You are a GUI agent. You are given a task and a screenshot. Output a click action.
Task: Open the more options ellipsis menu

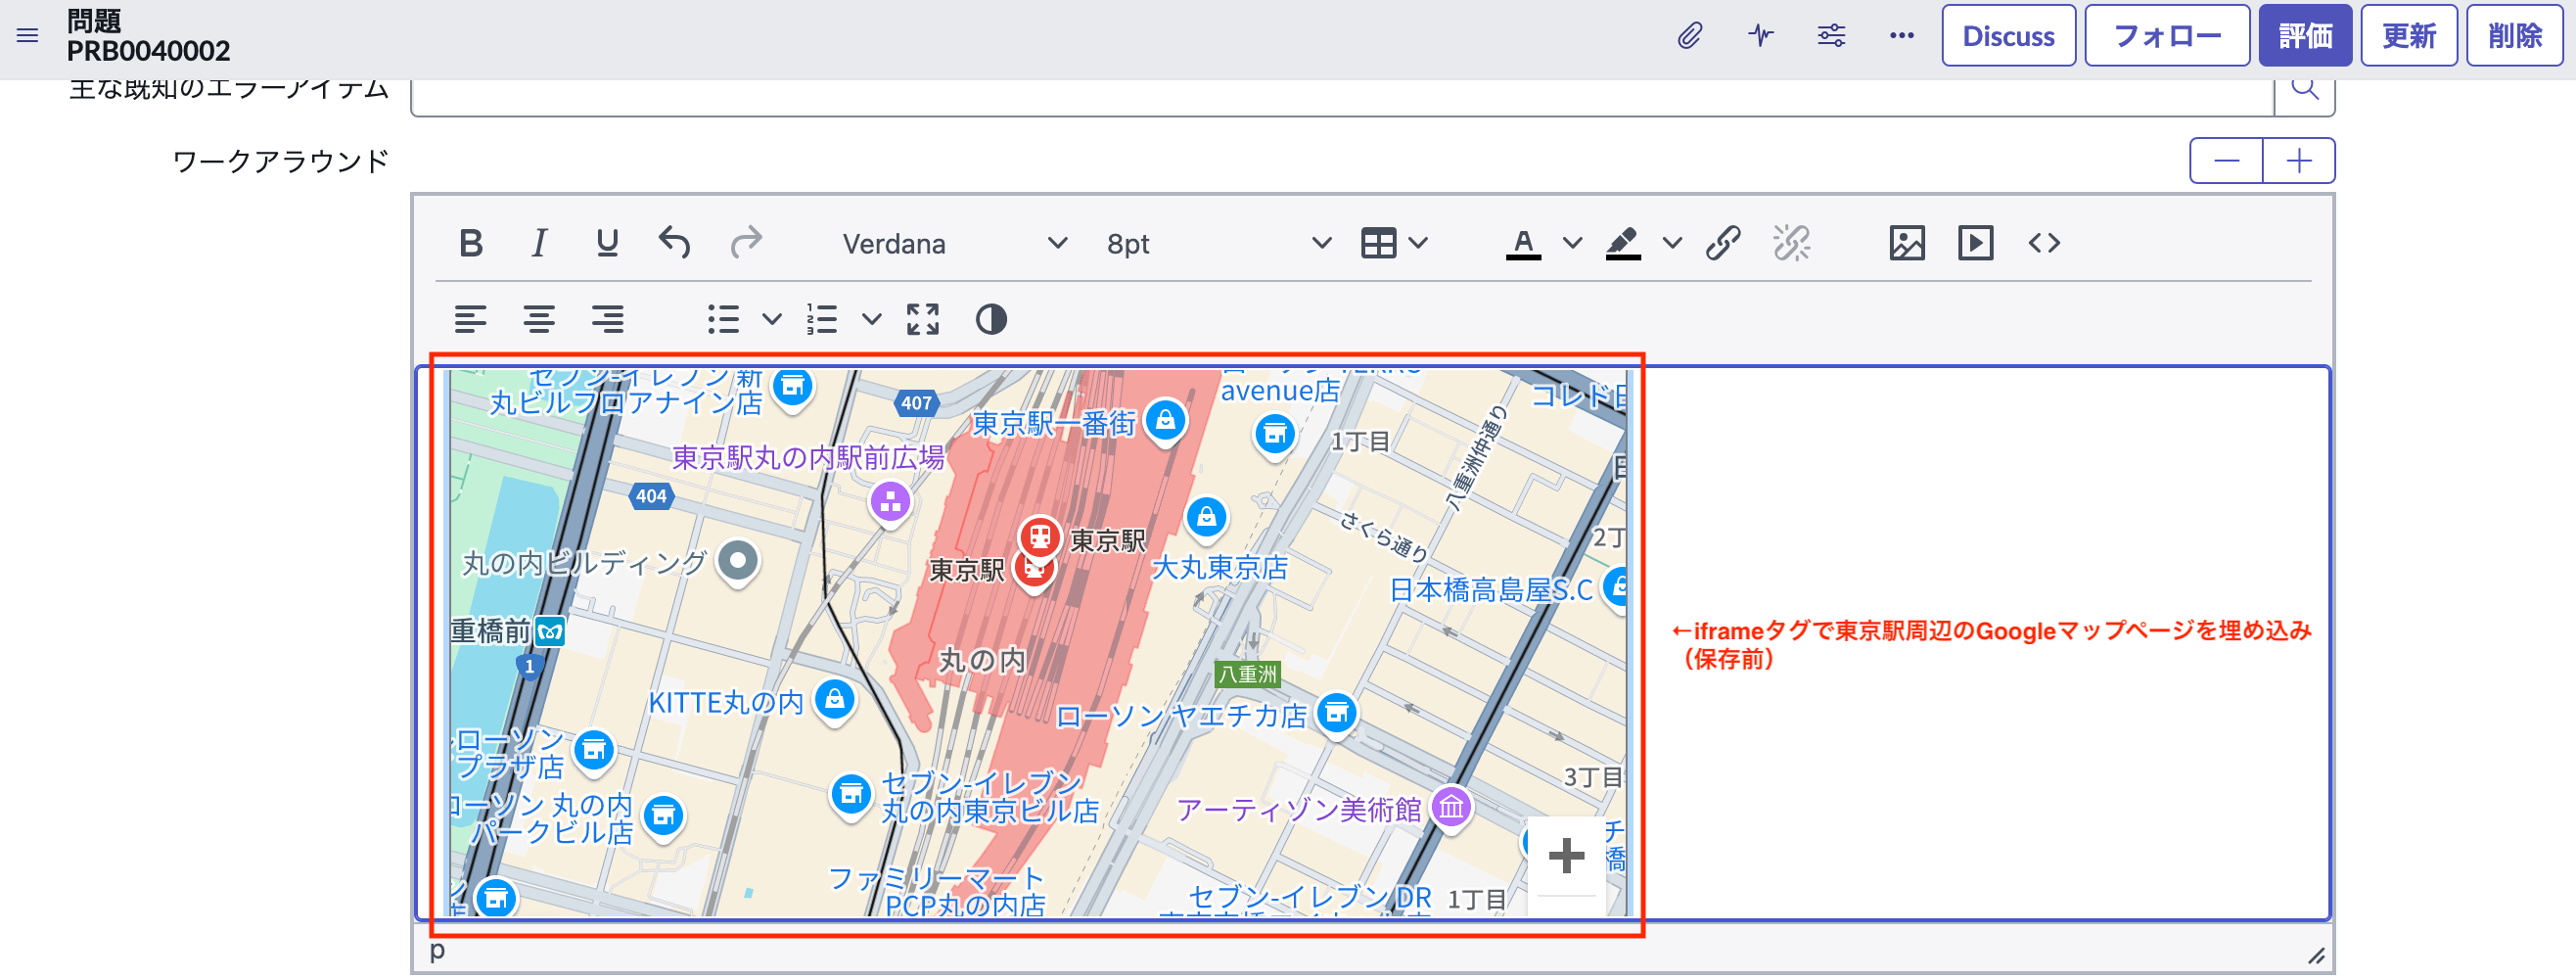point(1902,34)
